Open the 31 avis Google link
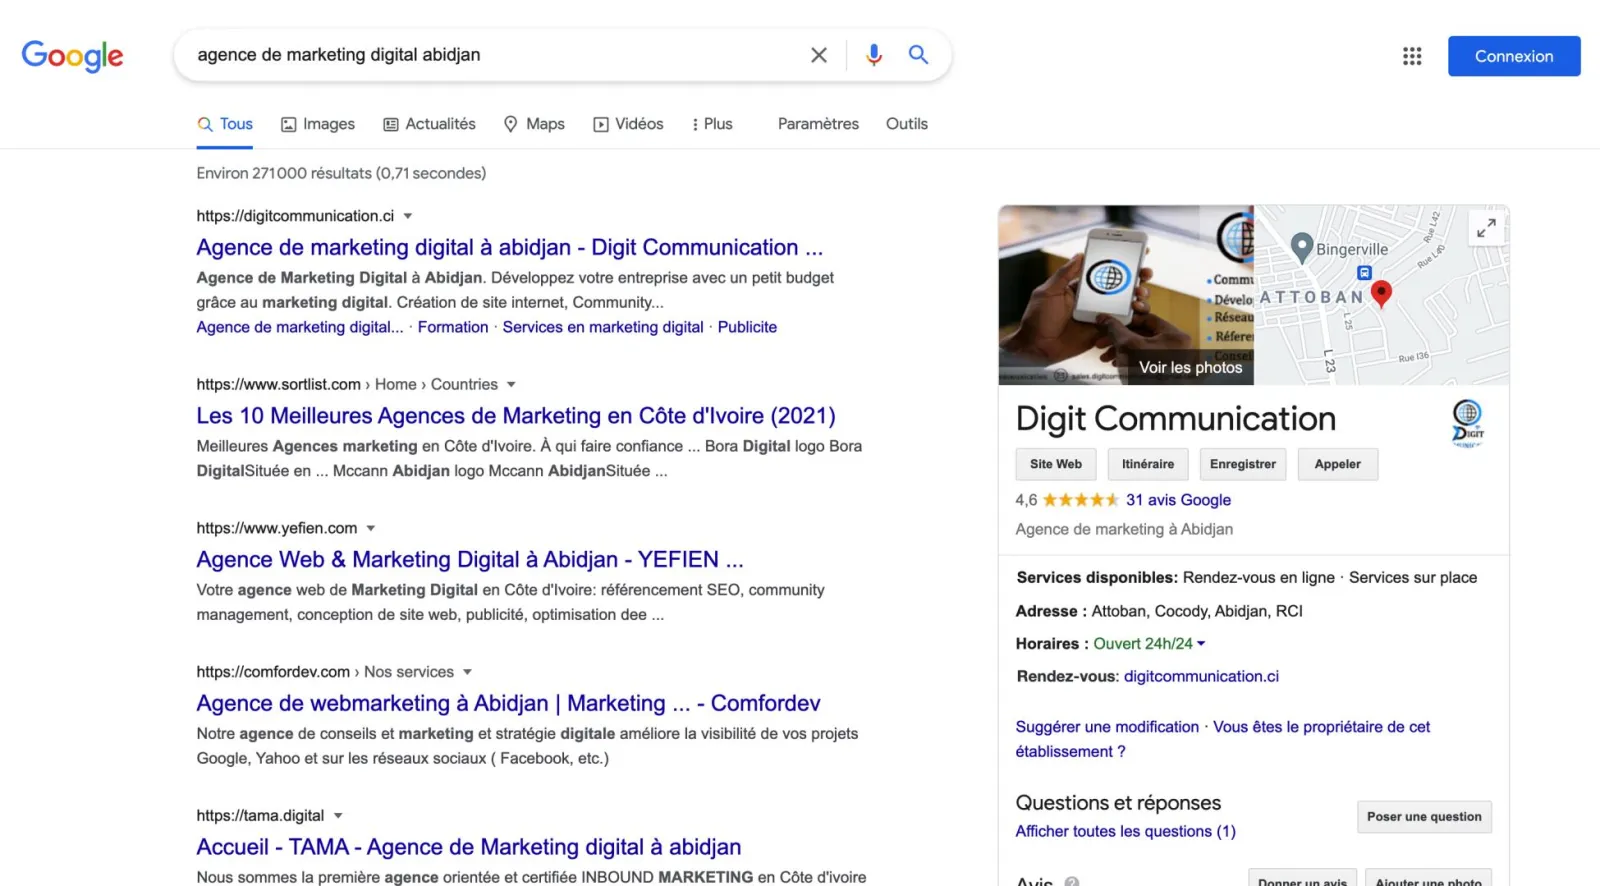This screenshot has width=1600, height=886. (x=1178, y=500)
